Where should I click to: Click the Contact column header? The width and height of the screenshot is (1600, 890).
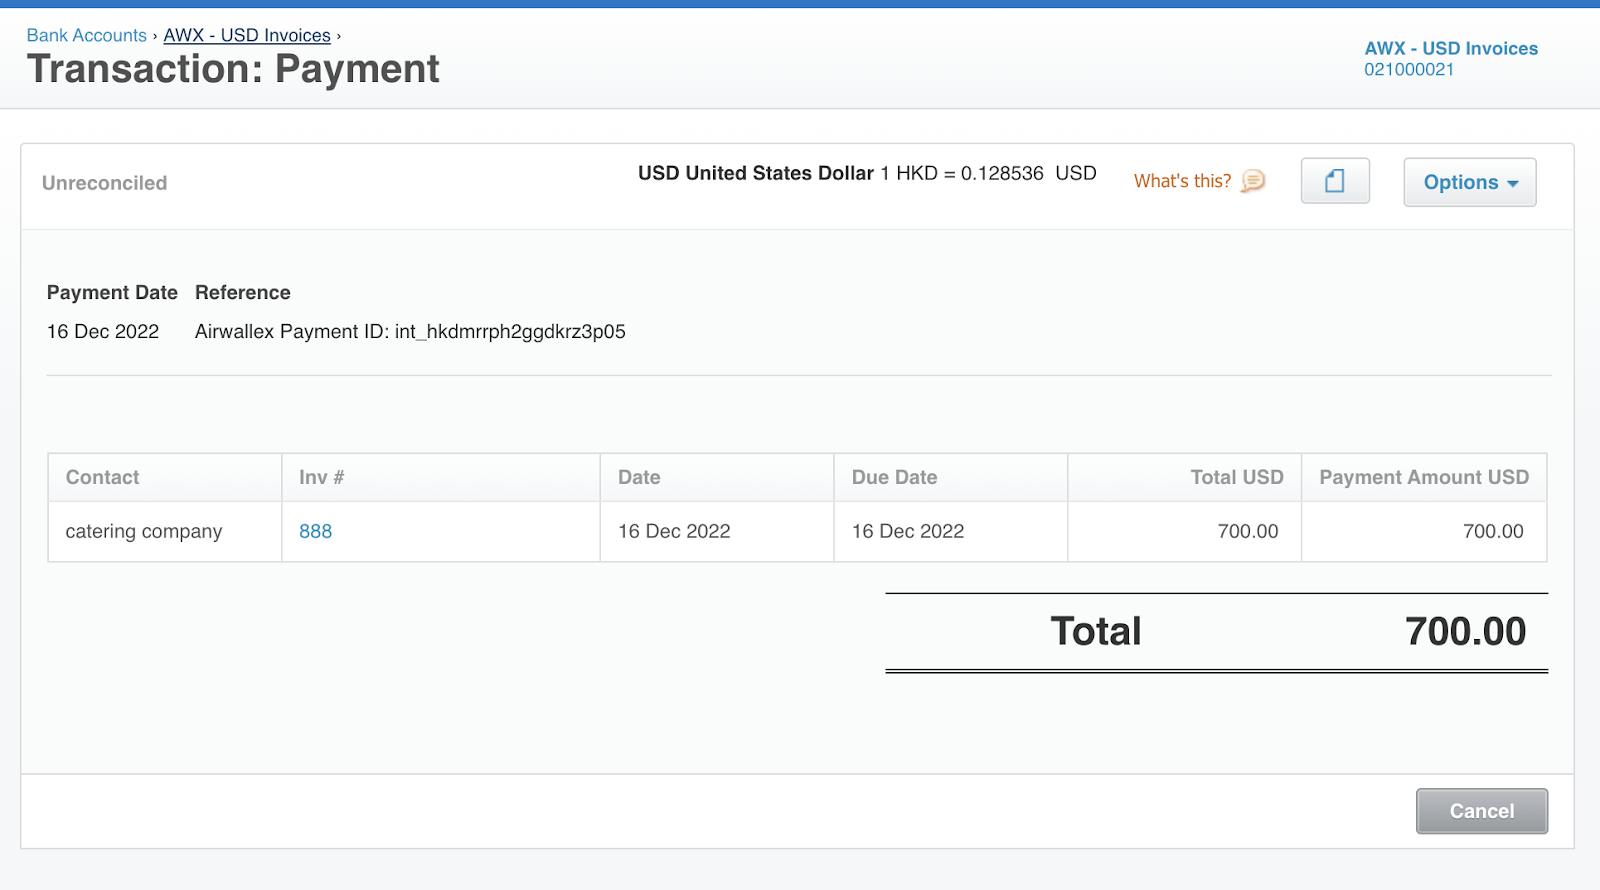click(x=102, y=477)
